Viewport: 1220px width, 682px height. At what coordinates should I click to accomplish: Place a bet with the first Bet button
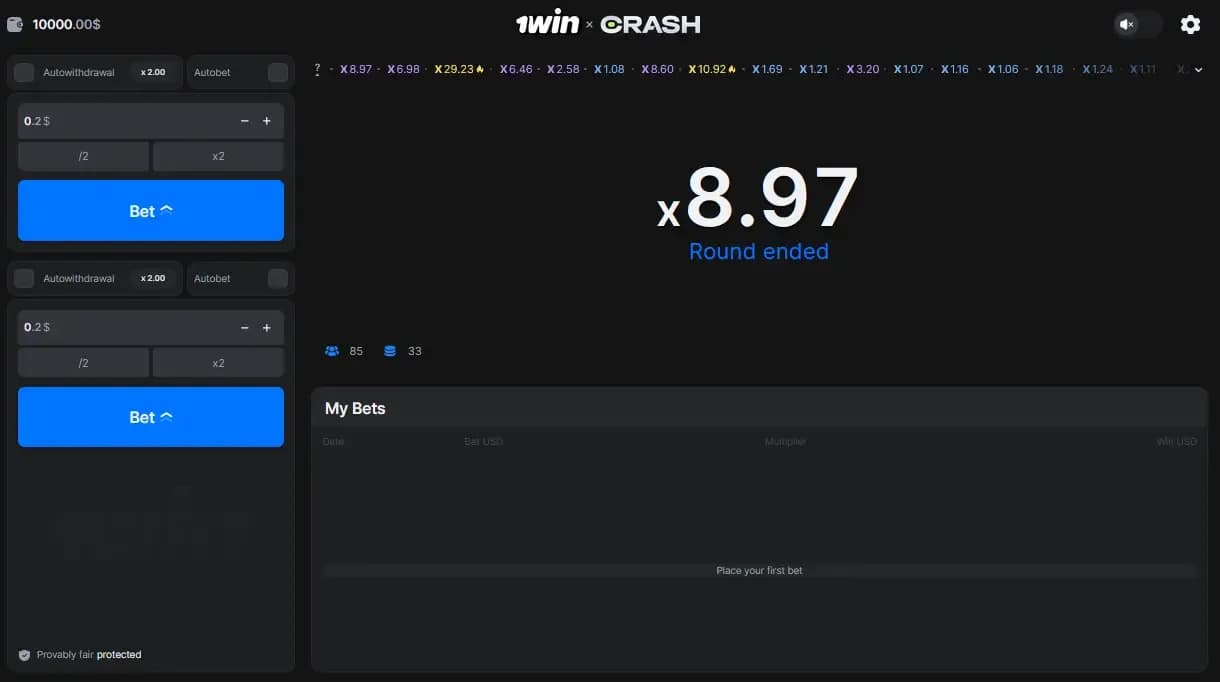pyautogui.click(x=150, y=210)
